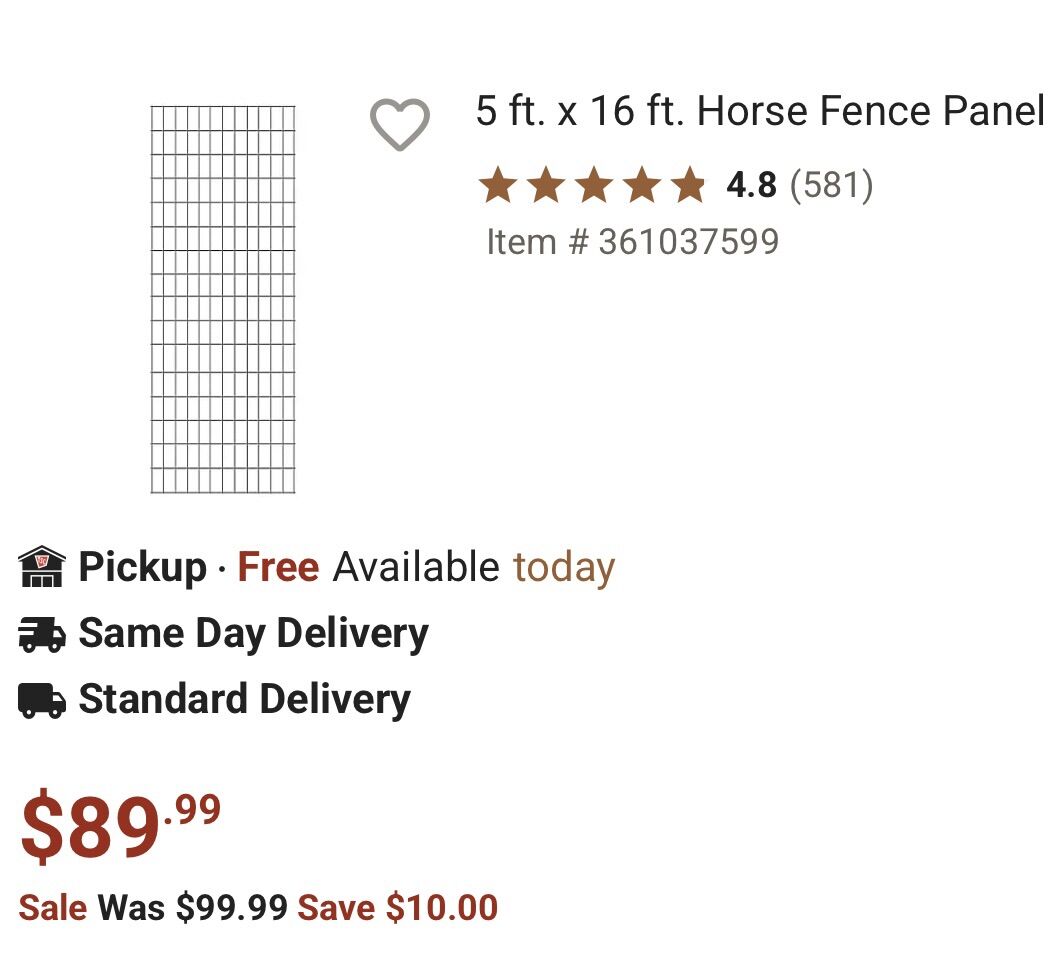The width and height of the screenshot is (1060, 955).
Task: Click the today availability link
Action: (564, 566)
